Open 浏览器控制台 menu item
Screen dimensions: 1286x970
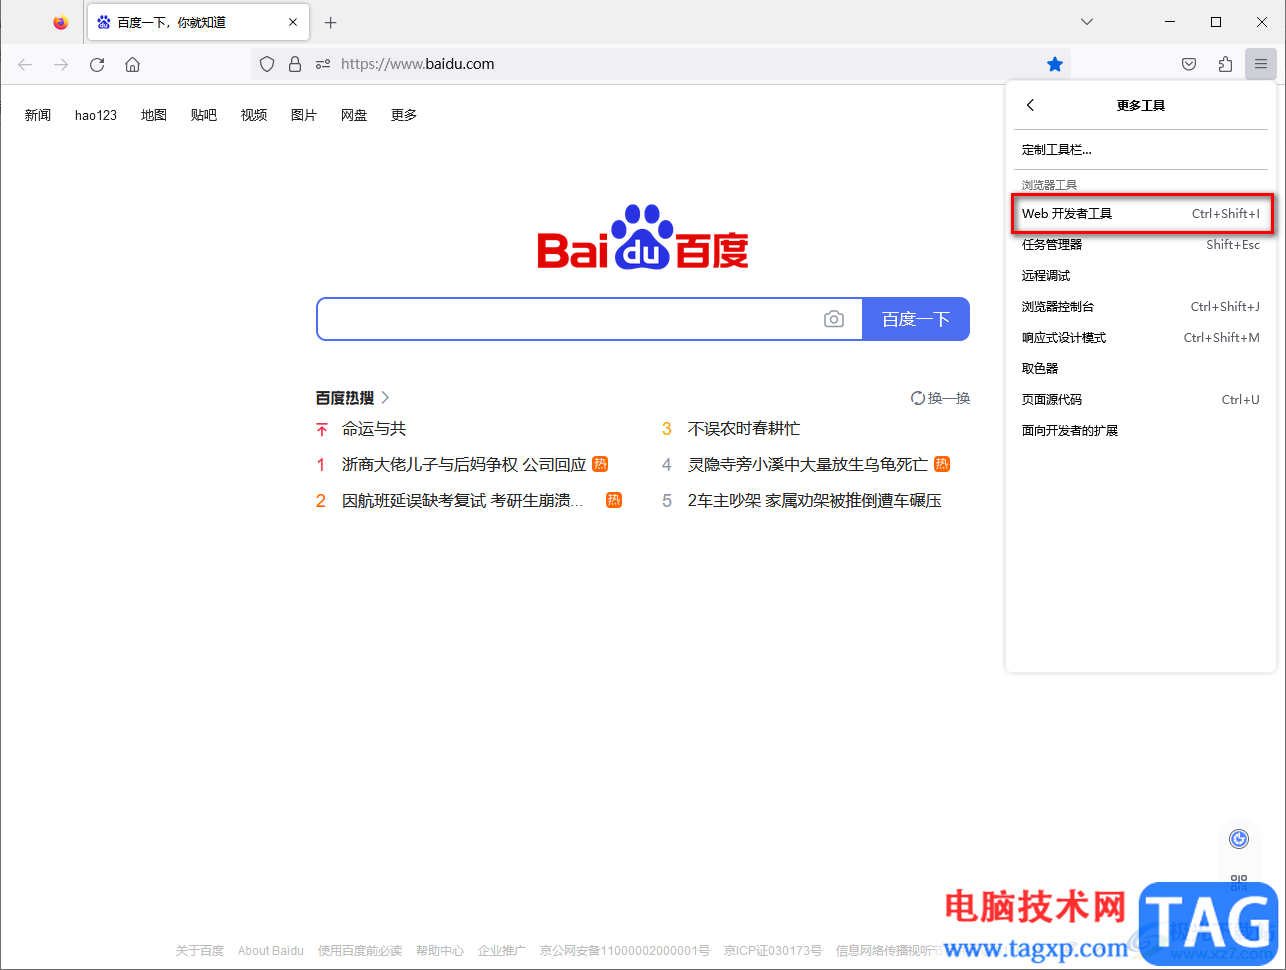pos(1141,306)
